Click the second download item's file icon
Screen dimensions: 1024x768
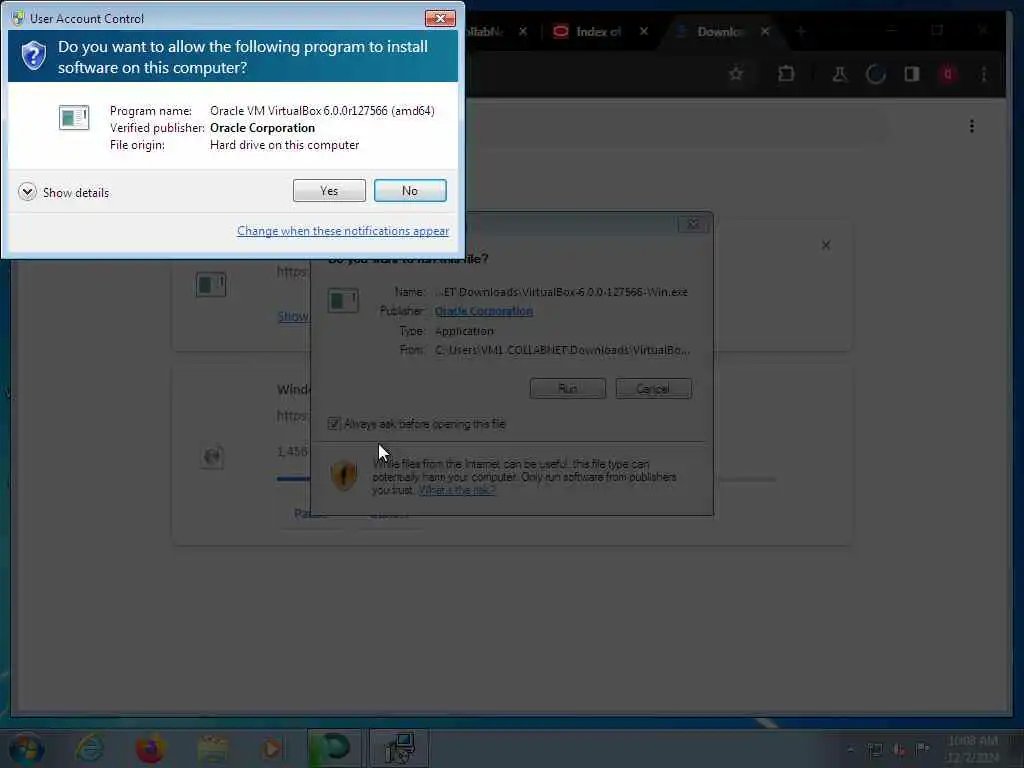[212, 456]
